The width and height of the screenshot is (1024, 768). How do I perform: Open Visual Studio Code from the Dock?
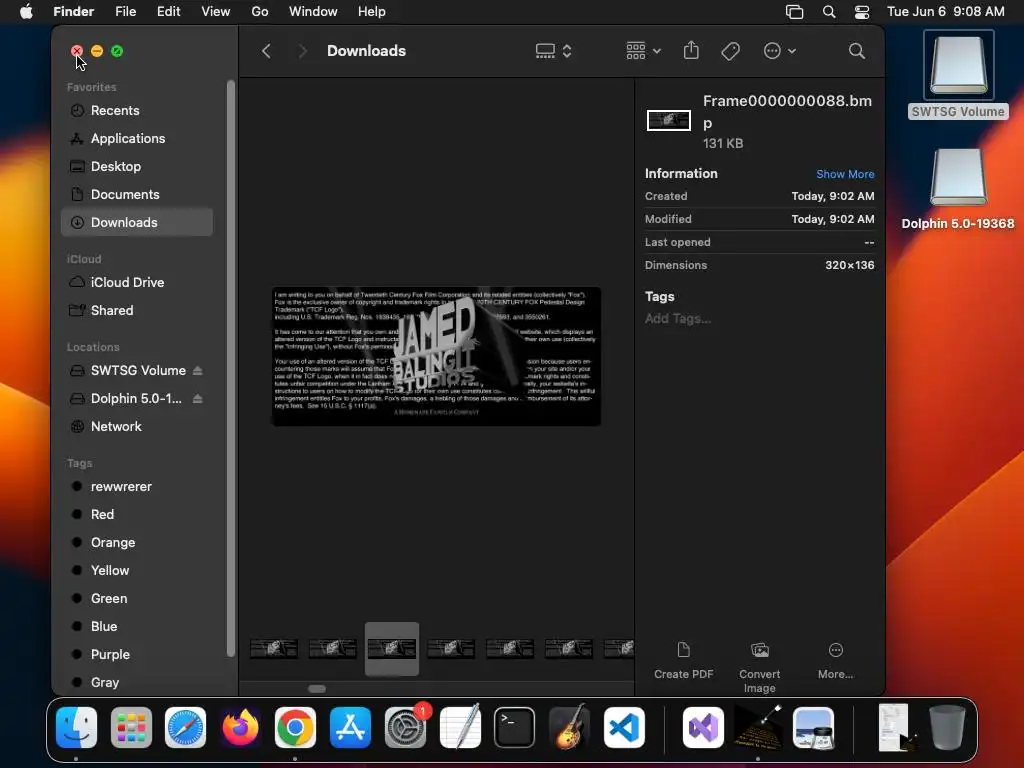(624, 728)
